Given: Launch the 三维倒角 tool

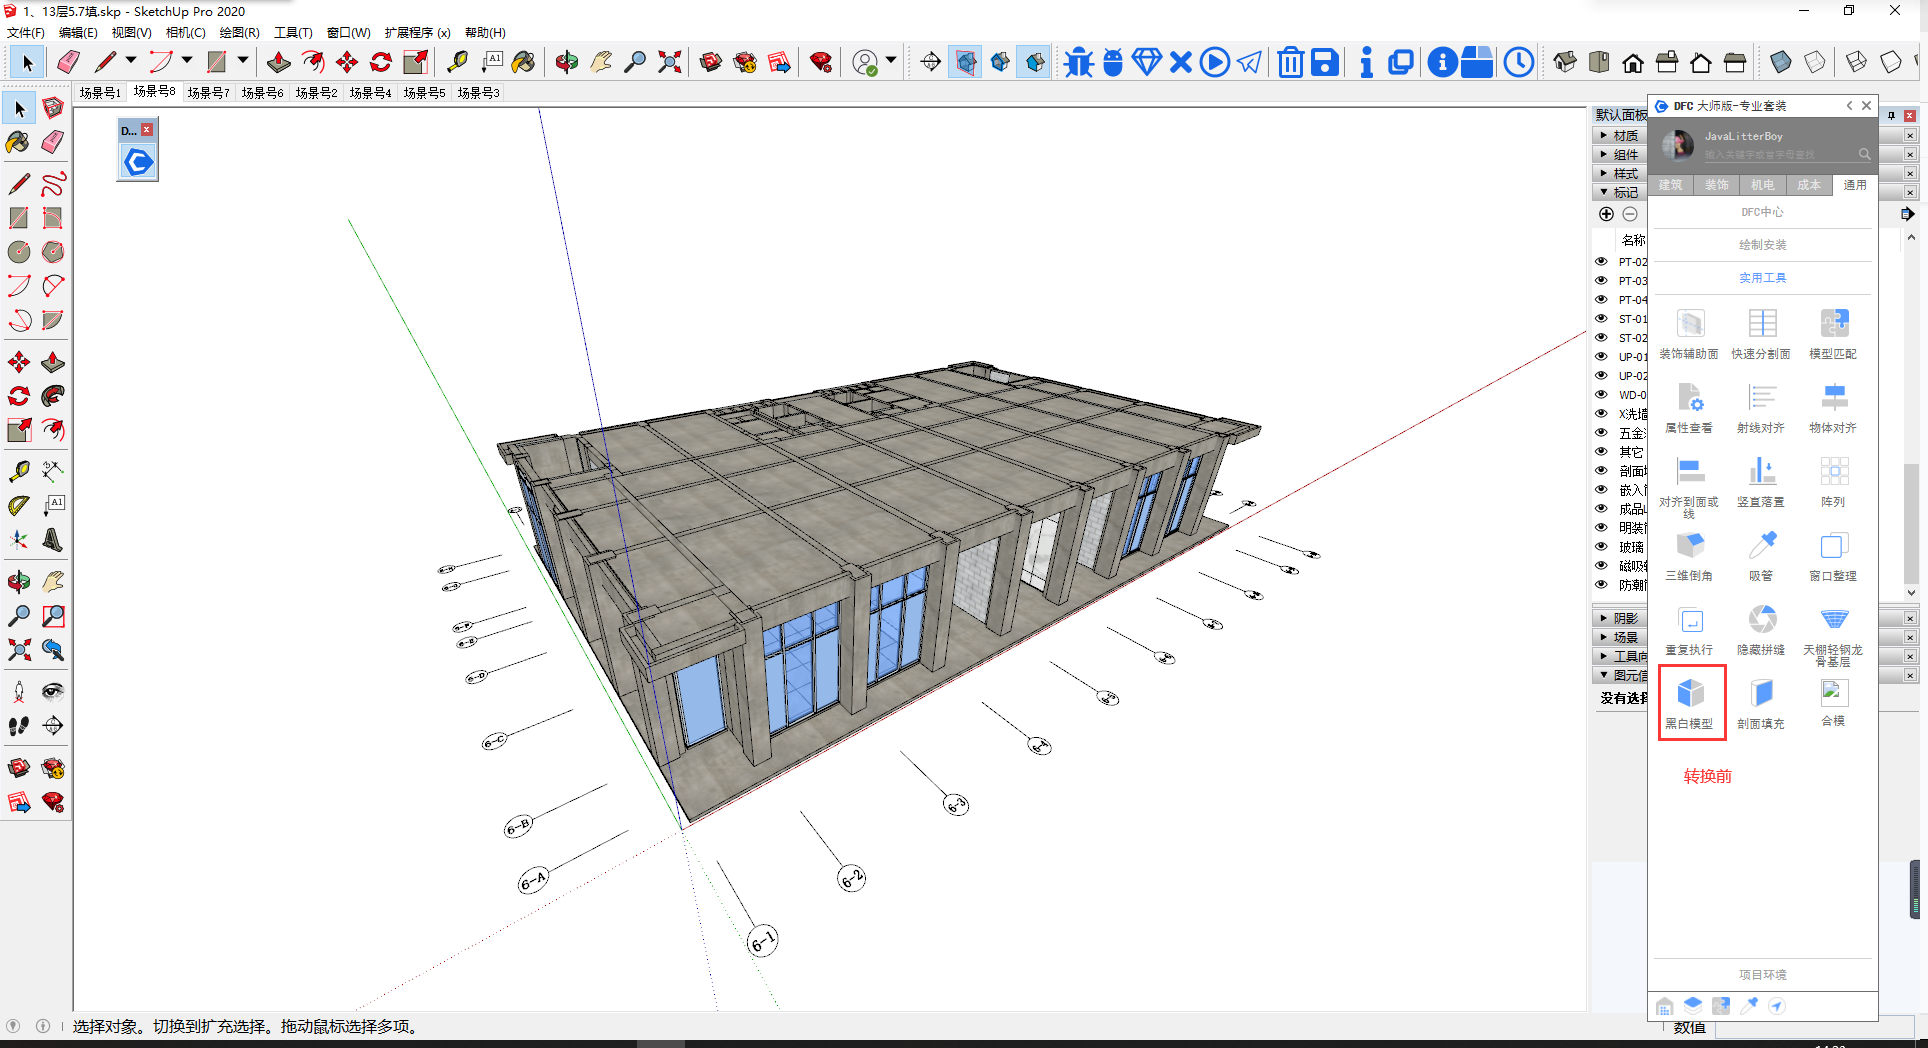Looking at the screenshot, I should [1689, 546].
